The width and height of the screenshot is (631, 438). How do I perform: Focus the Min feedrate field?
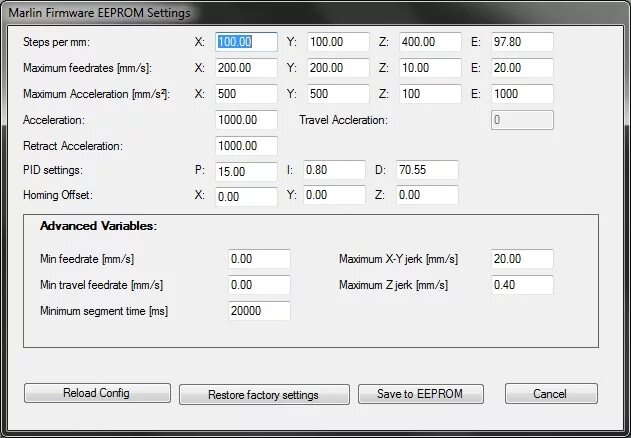point(260,259)
